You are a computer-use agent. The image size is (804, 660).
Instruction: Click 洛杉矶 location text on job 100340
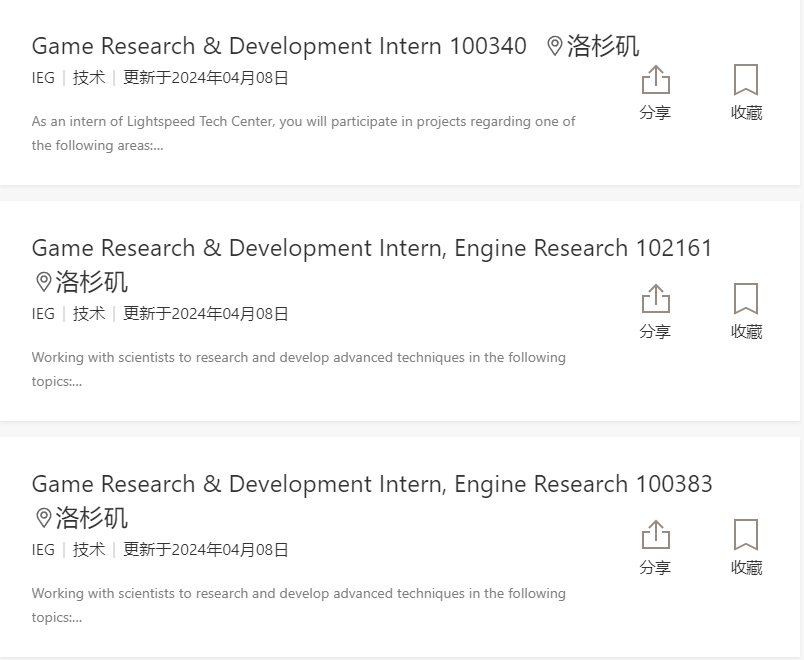[603, 46]
